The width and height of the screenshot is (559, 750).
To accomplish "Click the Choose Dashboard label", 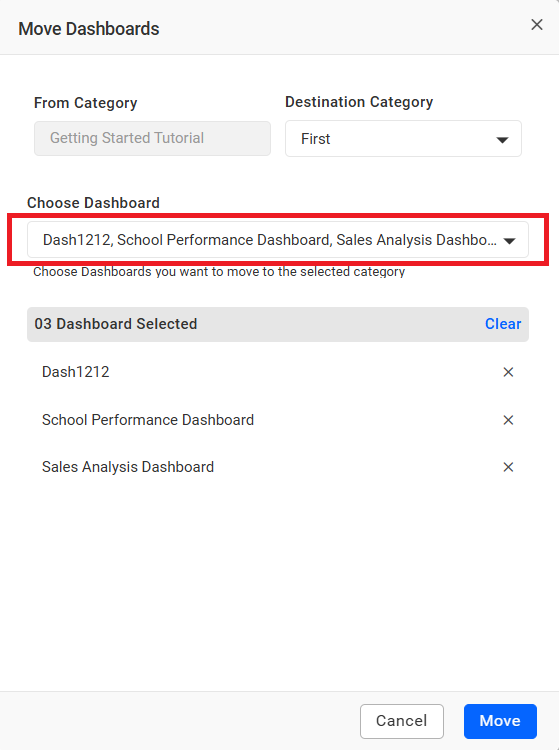I will click(x=93, y=203).
